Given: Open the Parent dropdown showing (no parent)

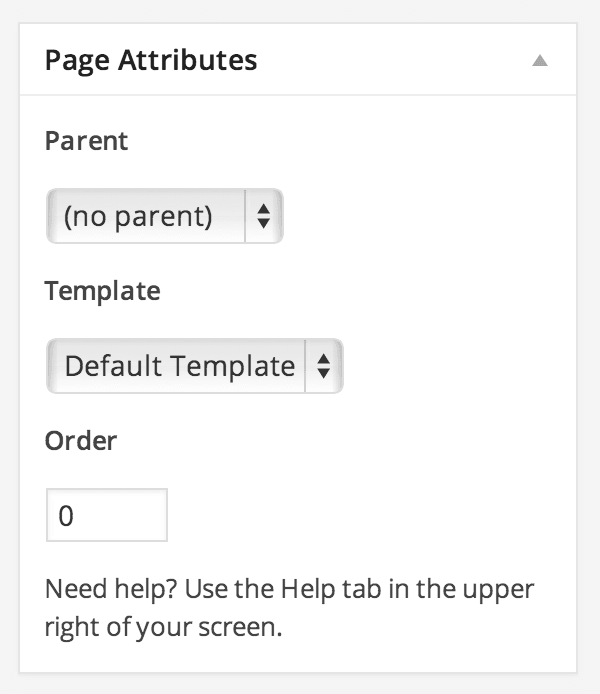Looking at the screenshot, I should pos(165,216).
